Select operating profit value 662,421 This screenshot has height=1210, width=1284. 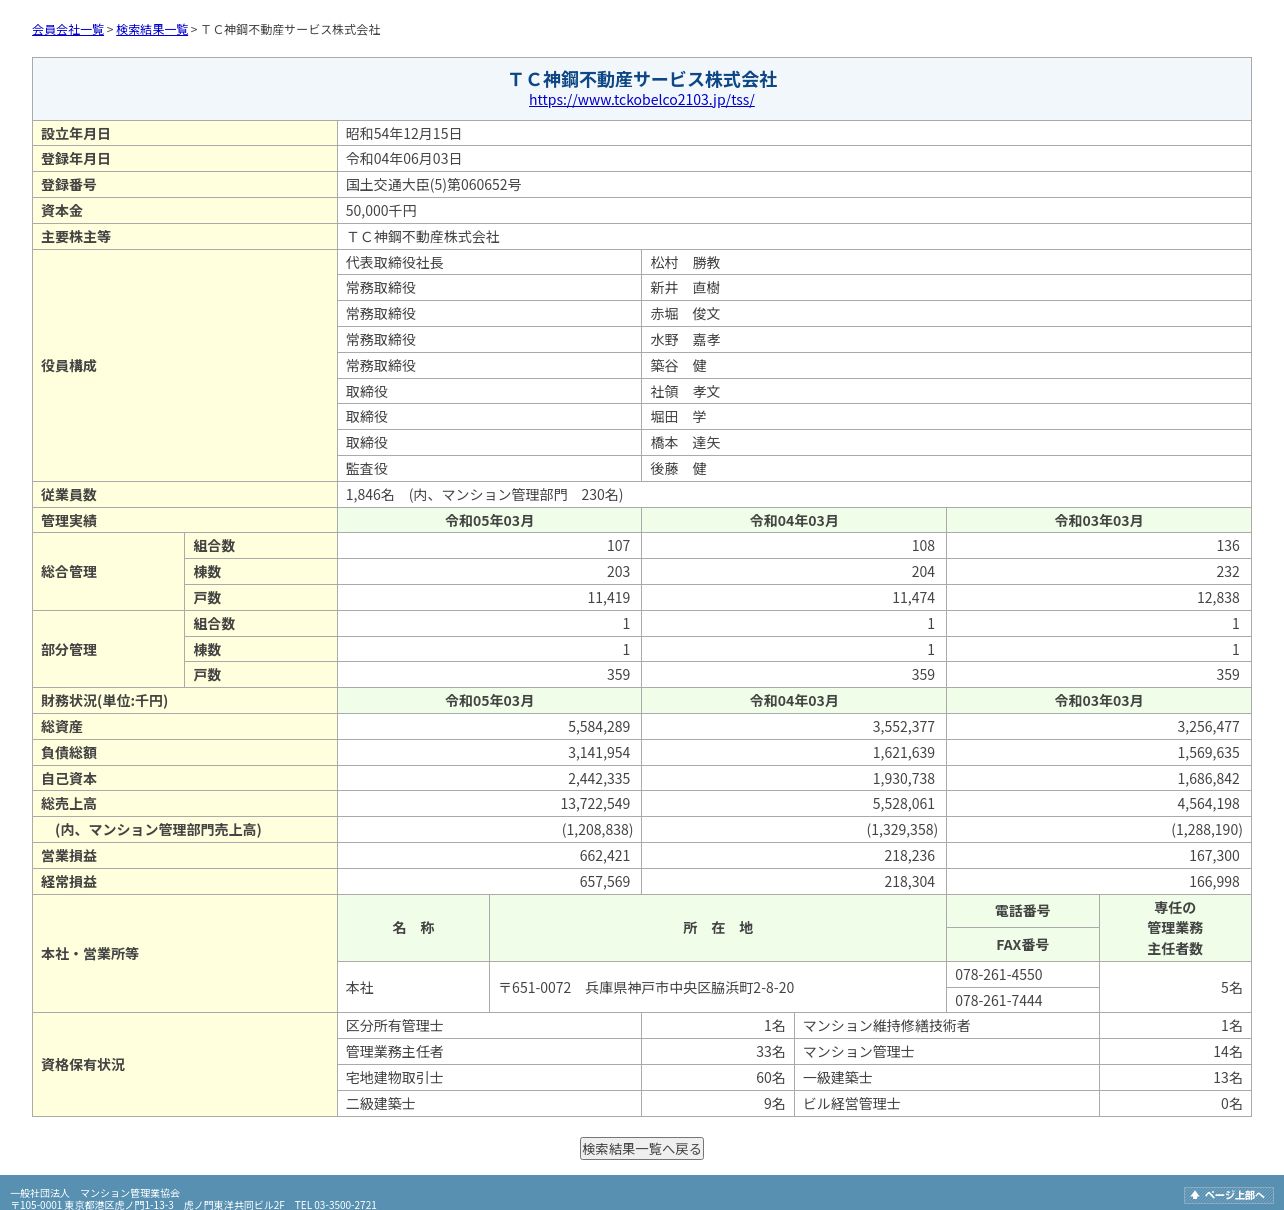[605, 856]
